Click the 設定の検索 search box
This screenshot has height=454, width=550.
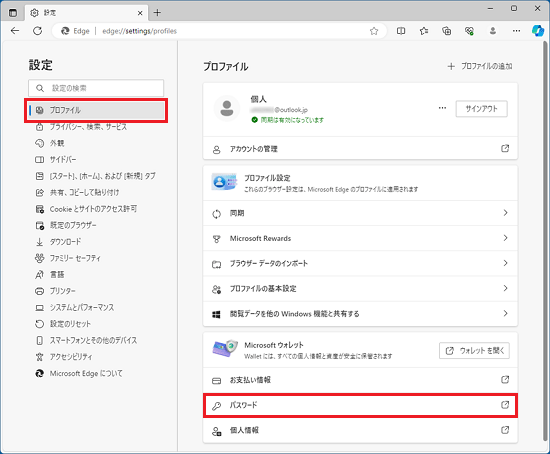[96, 88]
